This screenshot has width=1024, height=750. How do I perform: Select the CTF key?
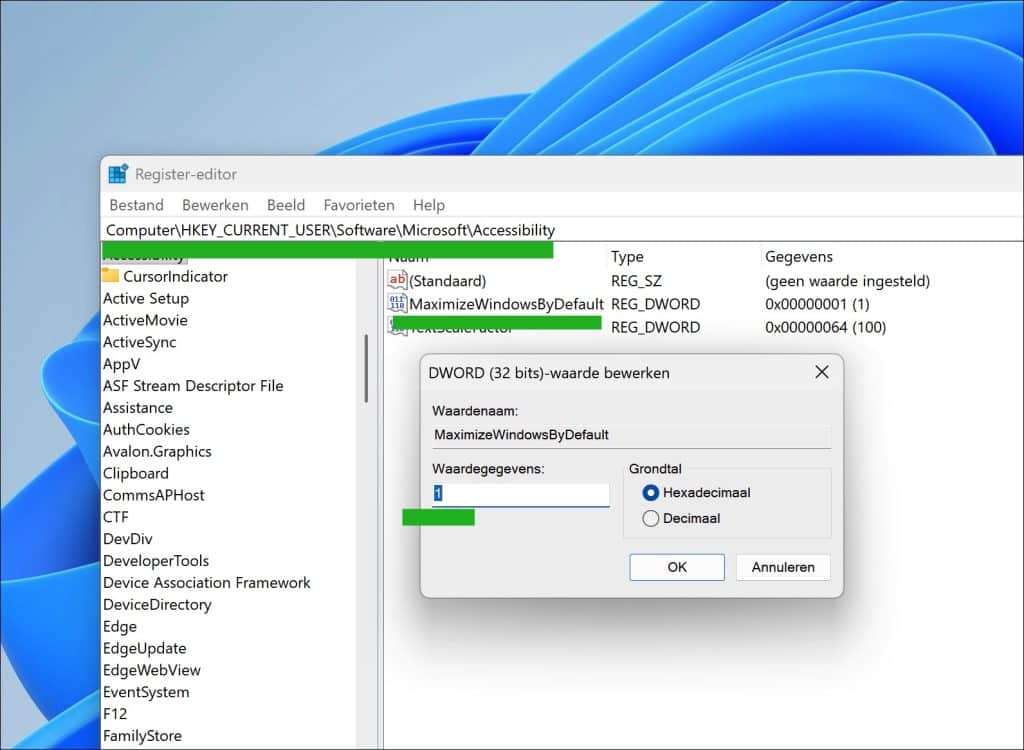click(116, 517)
